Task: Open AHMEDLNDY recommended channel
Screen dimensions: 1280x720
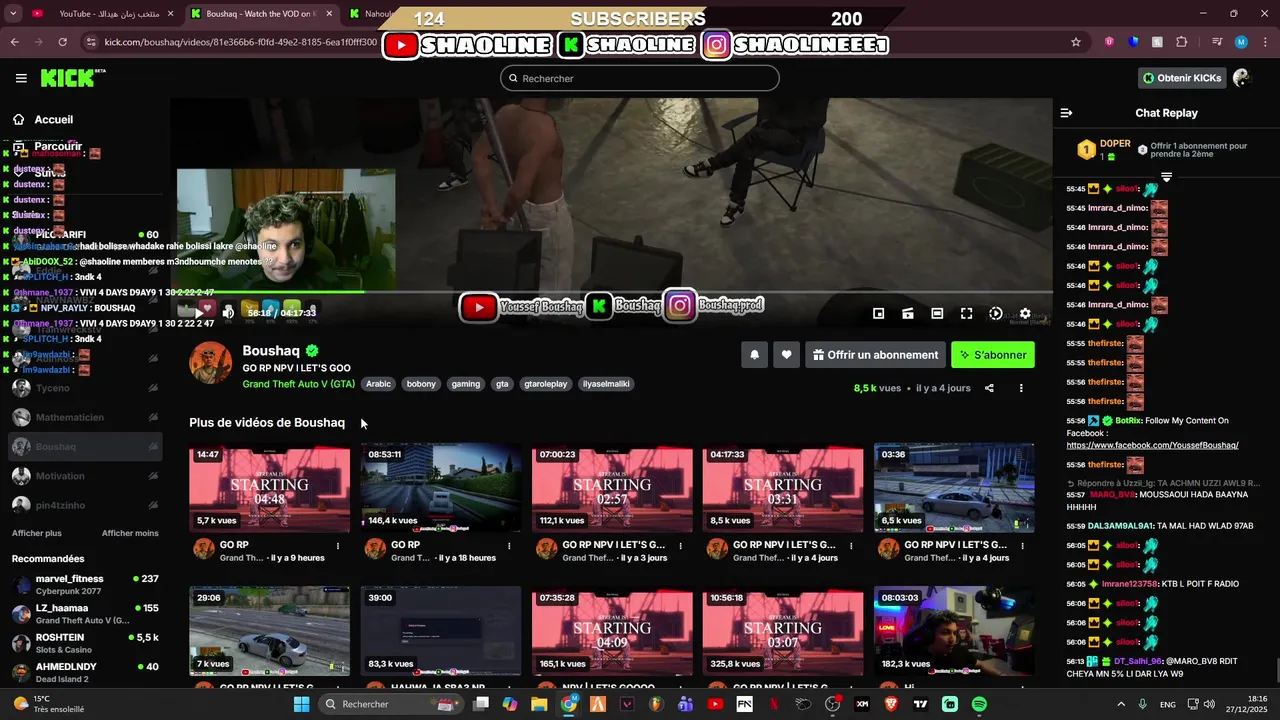Action: [85, 672]
